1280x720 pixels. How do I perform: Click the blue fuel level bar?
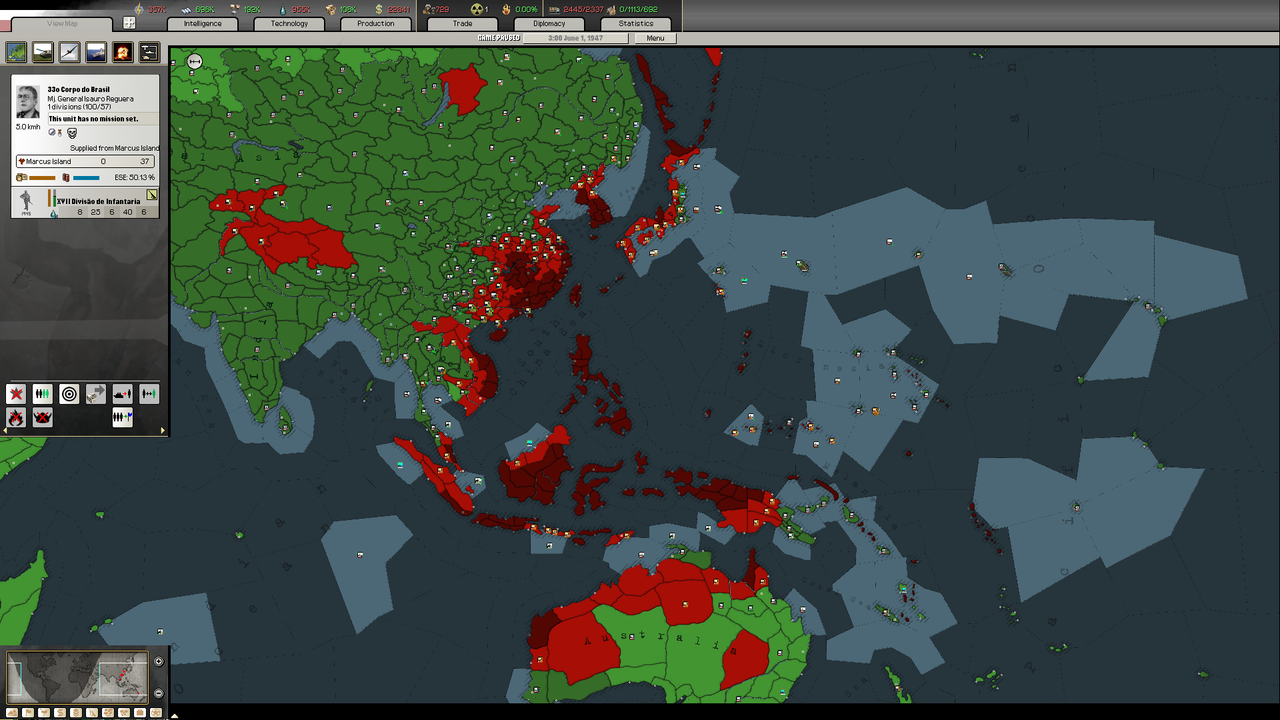pyautogui.click(x=86, y=178)
